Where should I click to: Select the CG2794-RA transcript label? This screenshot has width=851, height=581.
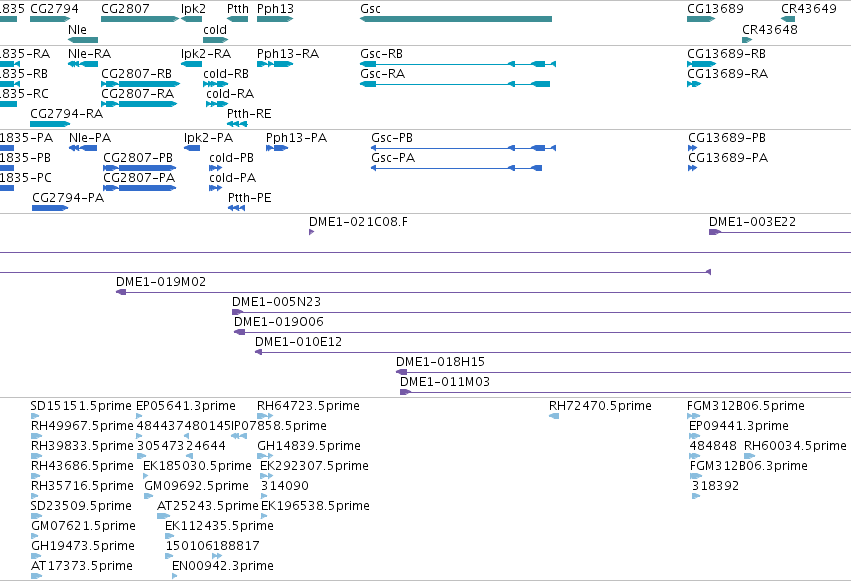point(67,114)
